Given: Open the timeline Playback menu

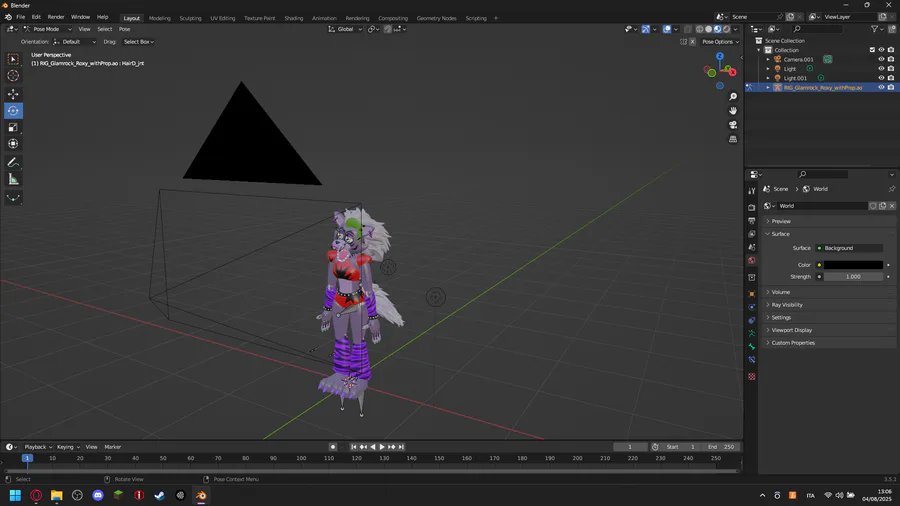Looking at the screenshot, I should (38, 447).
